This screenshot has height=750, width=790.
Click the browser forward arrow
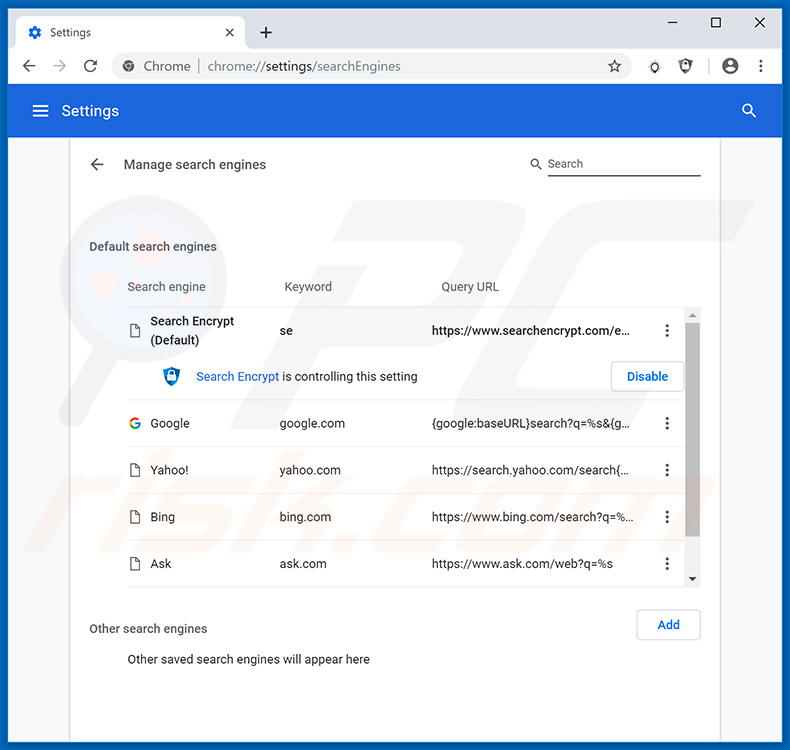[x=59, y=66]
